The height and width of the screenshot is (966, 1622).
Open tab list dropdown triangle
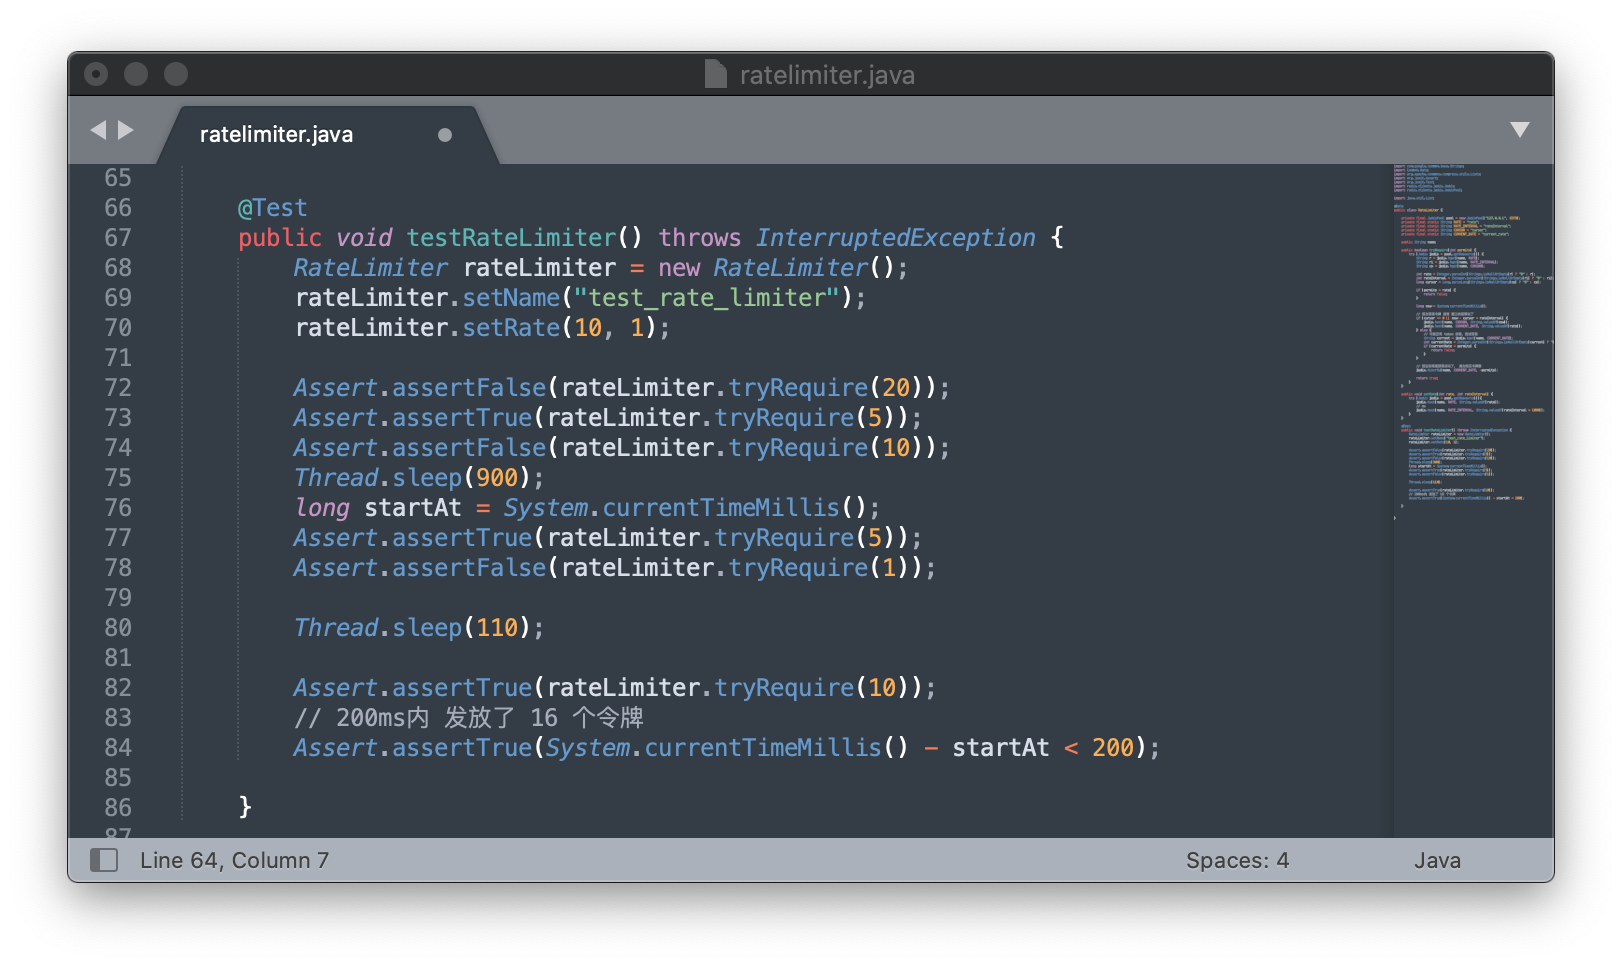coord(1520,130)
